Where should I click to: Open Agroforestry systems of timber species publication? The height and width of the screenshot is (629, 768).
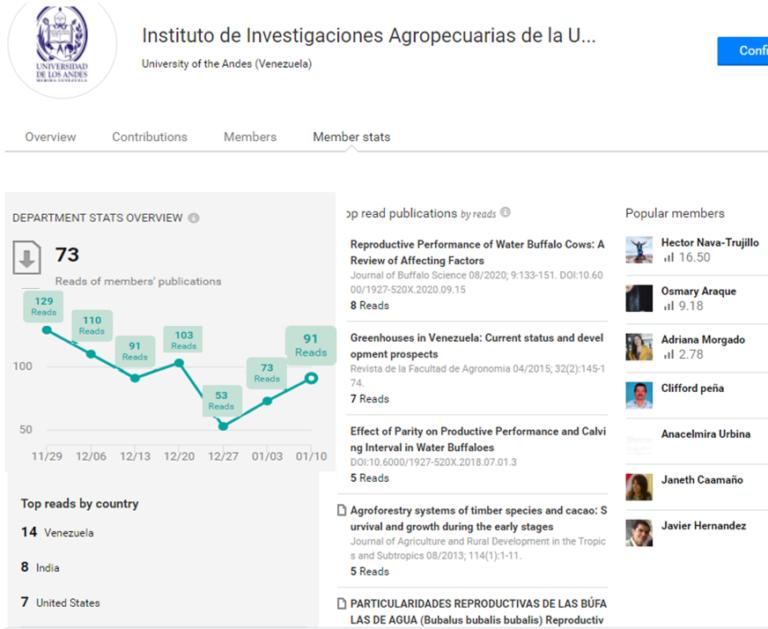click(479, 518)
